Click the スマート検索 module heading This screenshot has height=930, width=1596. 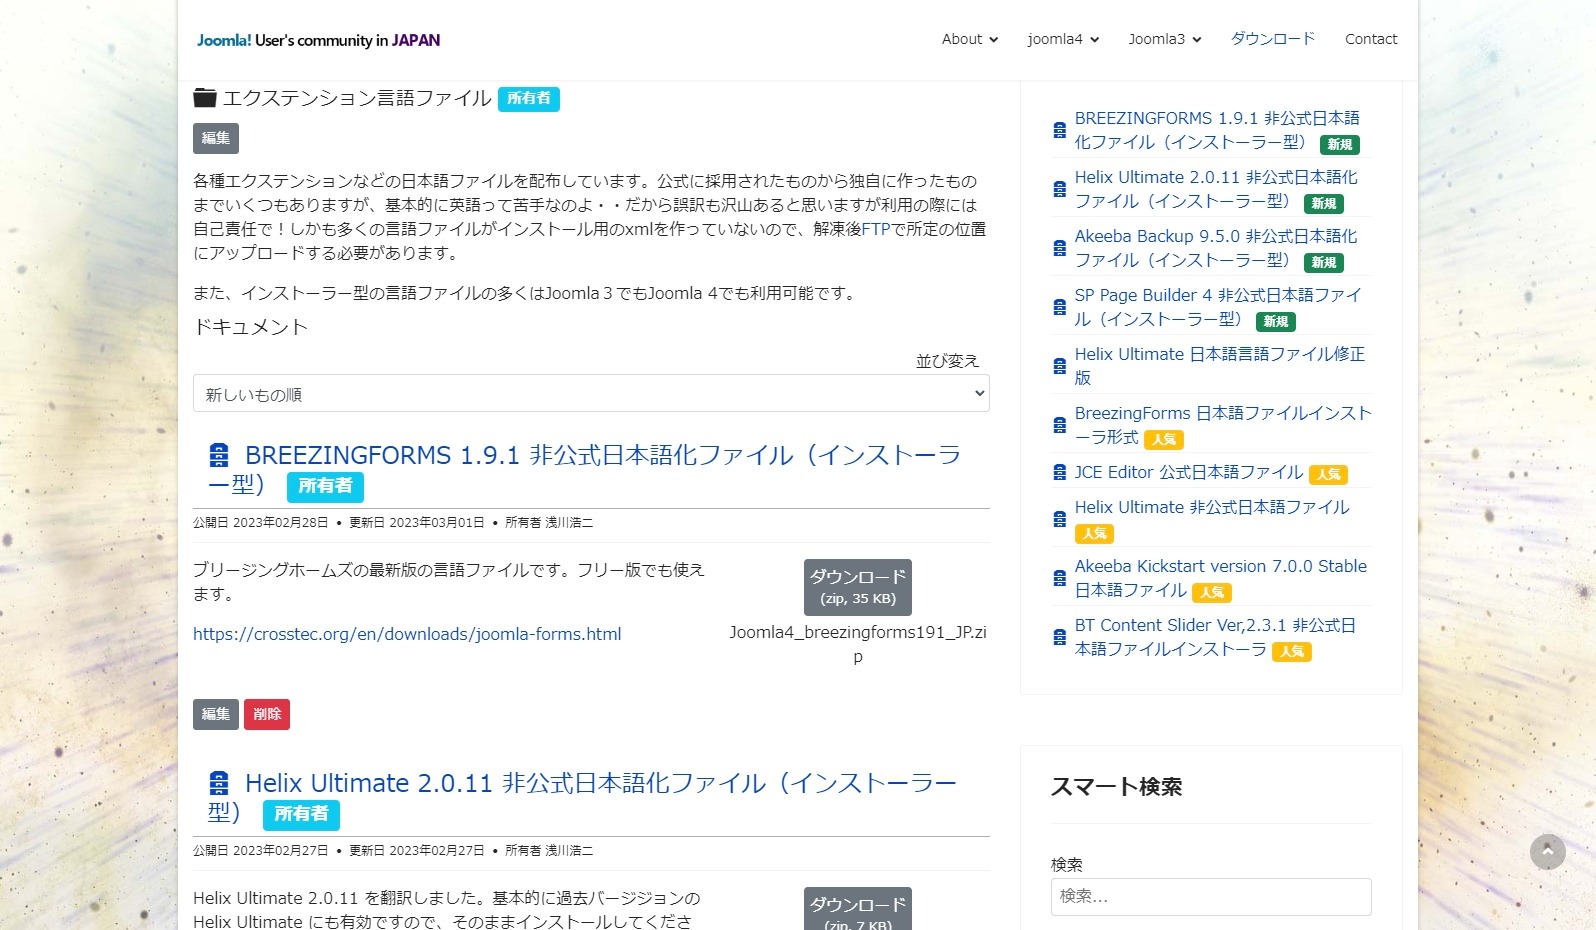click(x=1116, y=787)
